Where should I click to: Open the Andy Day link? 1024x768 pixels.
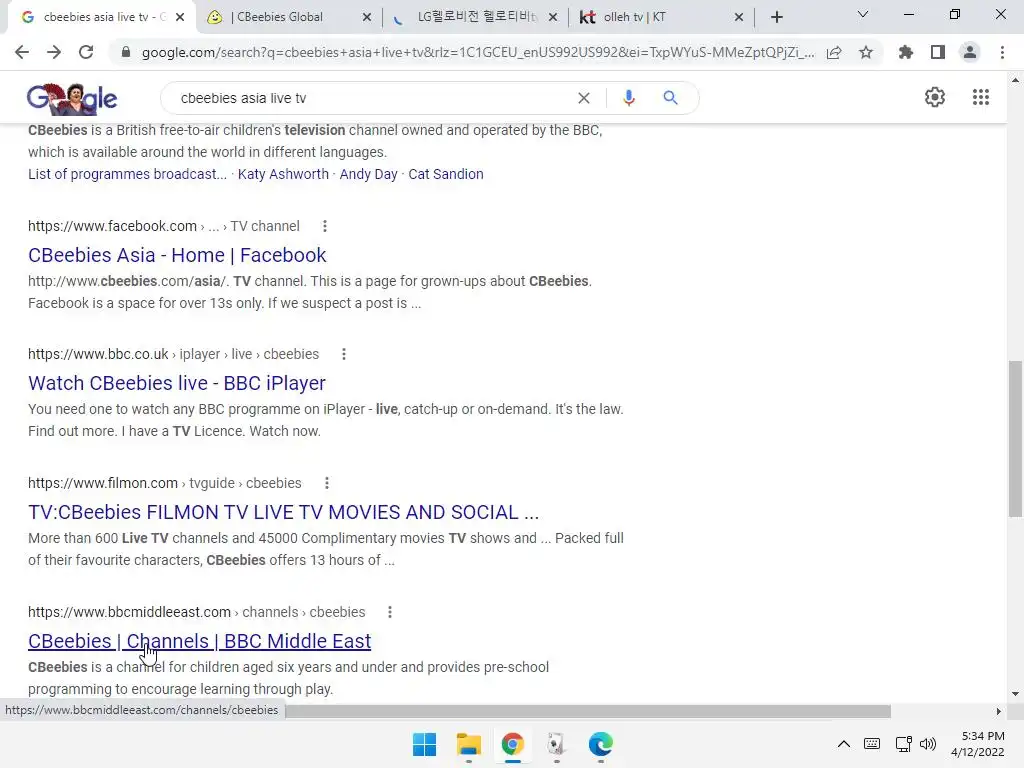coord(368,174)
